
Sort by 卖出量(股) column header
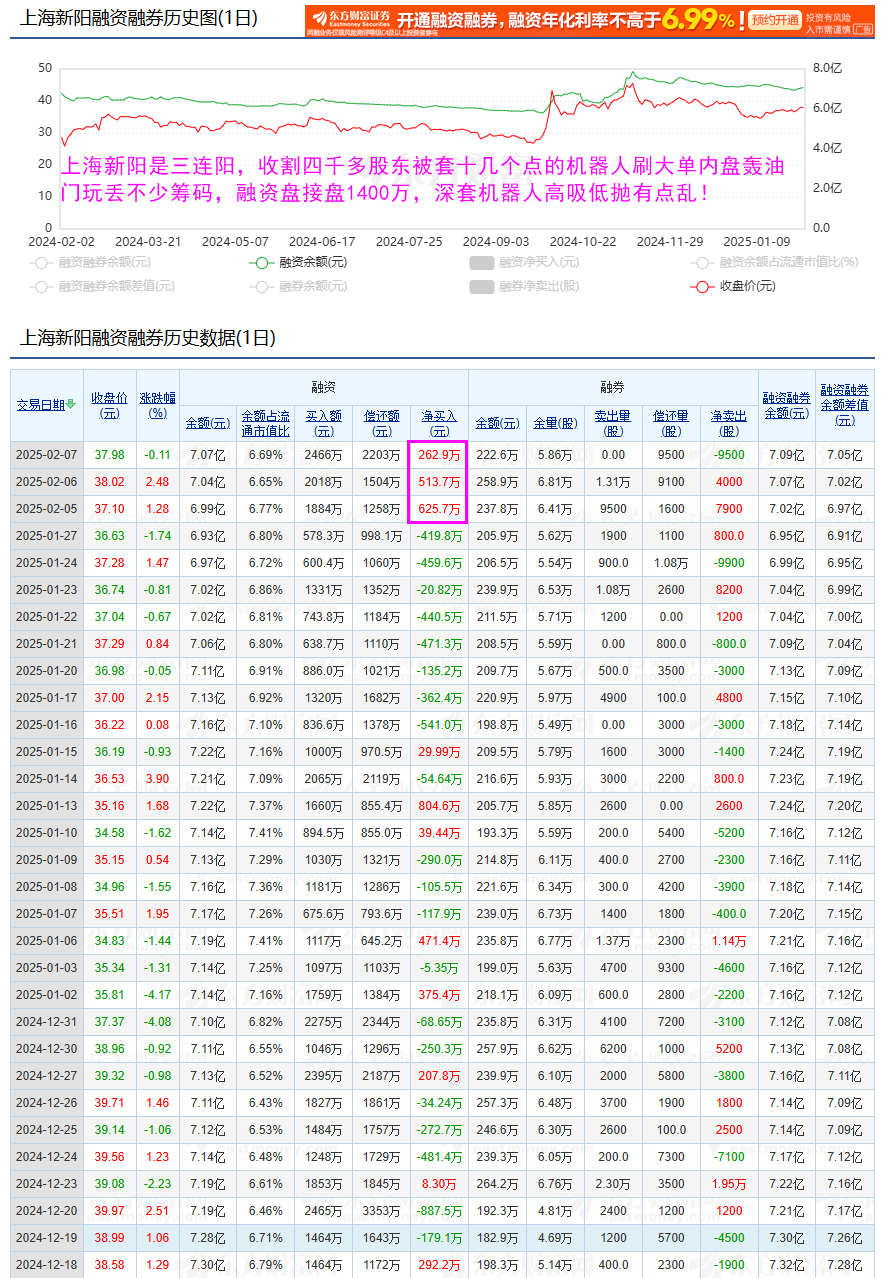pos(613,423)
